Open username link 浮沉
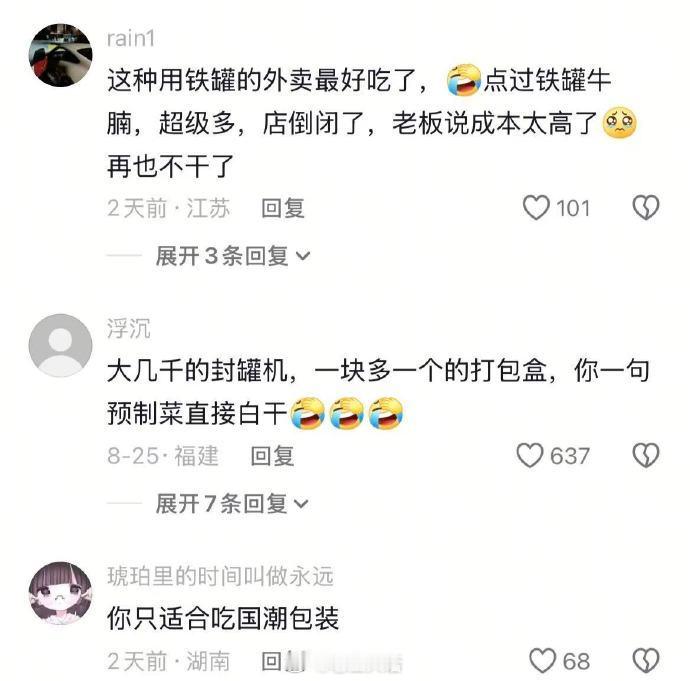The height and width of the screenshot is (681, 690). (x=128, y=329)
